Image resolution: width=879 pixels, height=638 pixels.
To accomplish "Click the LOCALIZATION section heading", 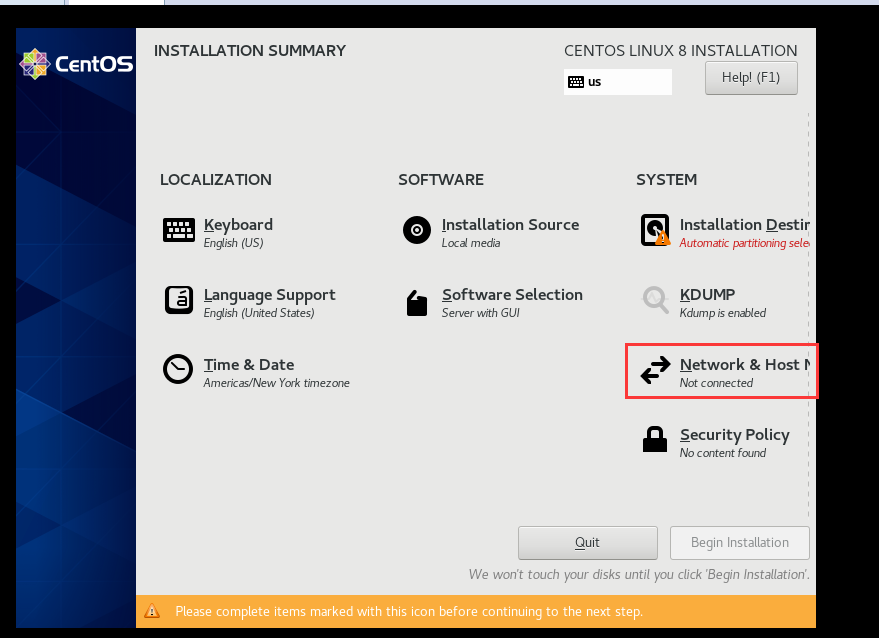I will 216,180.
